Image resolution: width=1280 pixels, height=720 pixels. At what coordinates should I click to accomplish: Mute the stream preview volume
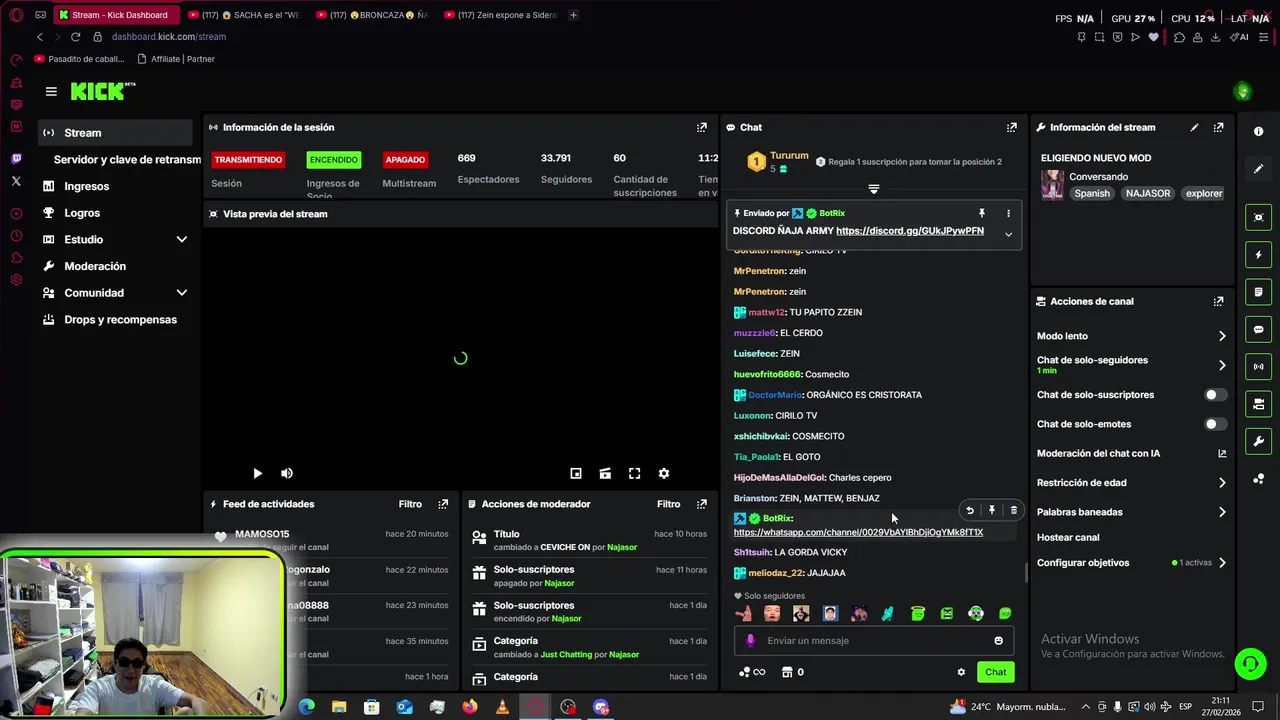click(x=287, y=473)
